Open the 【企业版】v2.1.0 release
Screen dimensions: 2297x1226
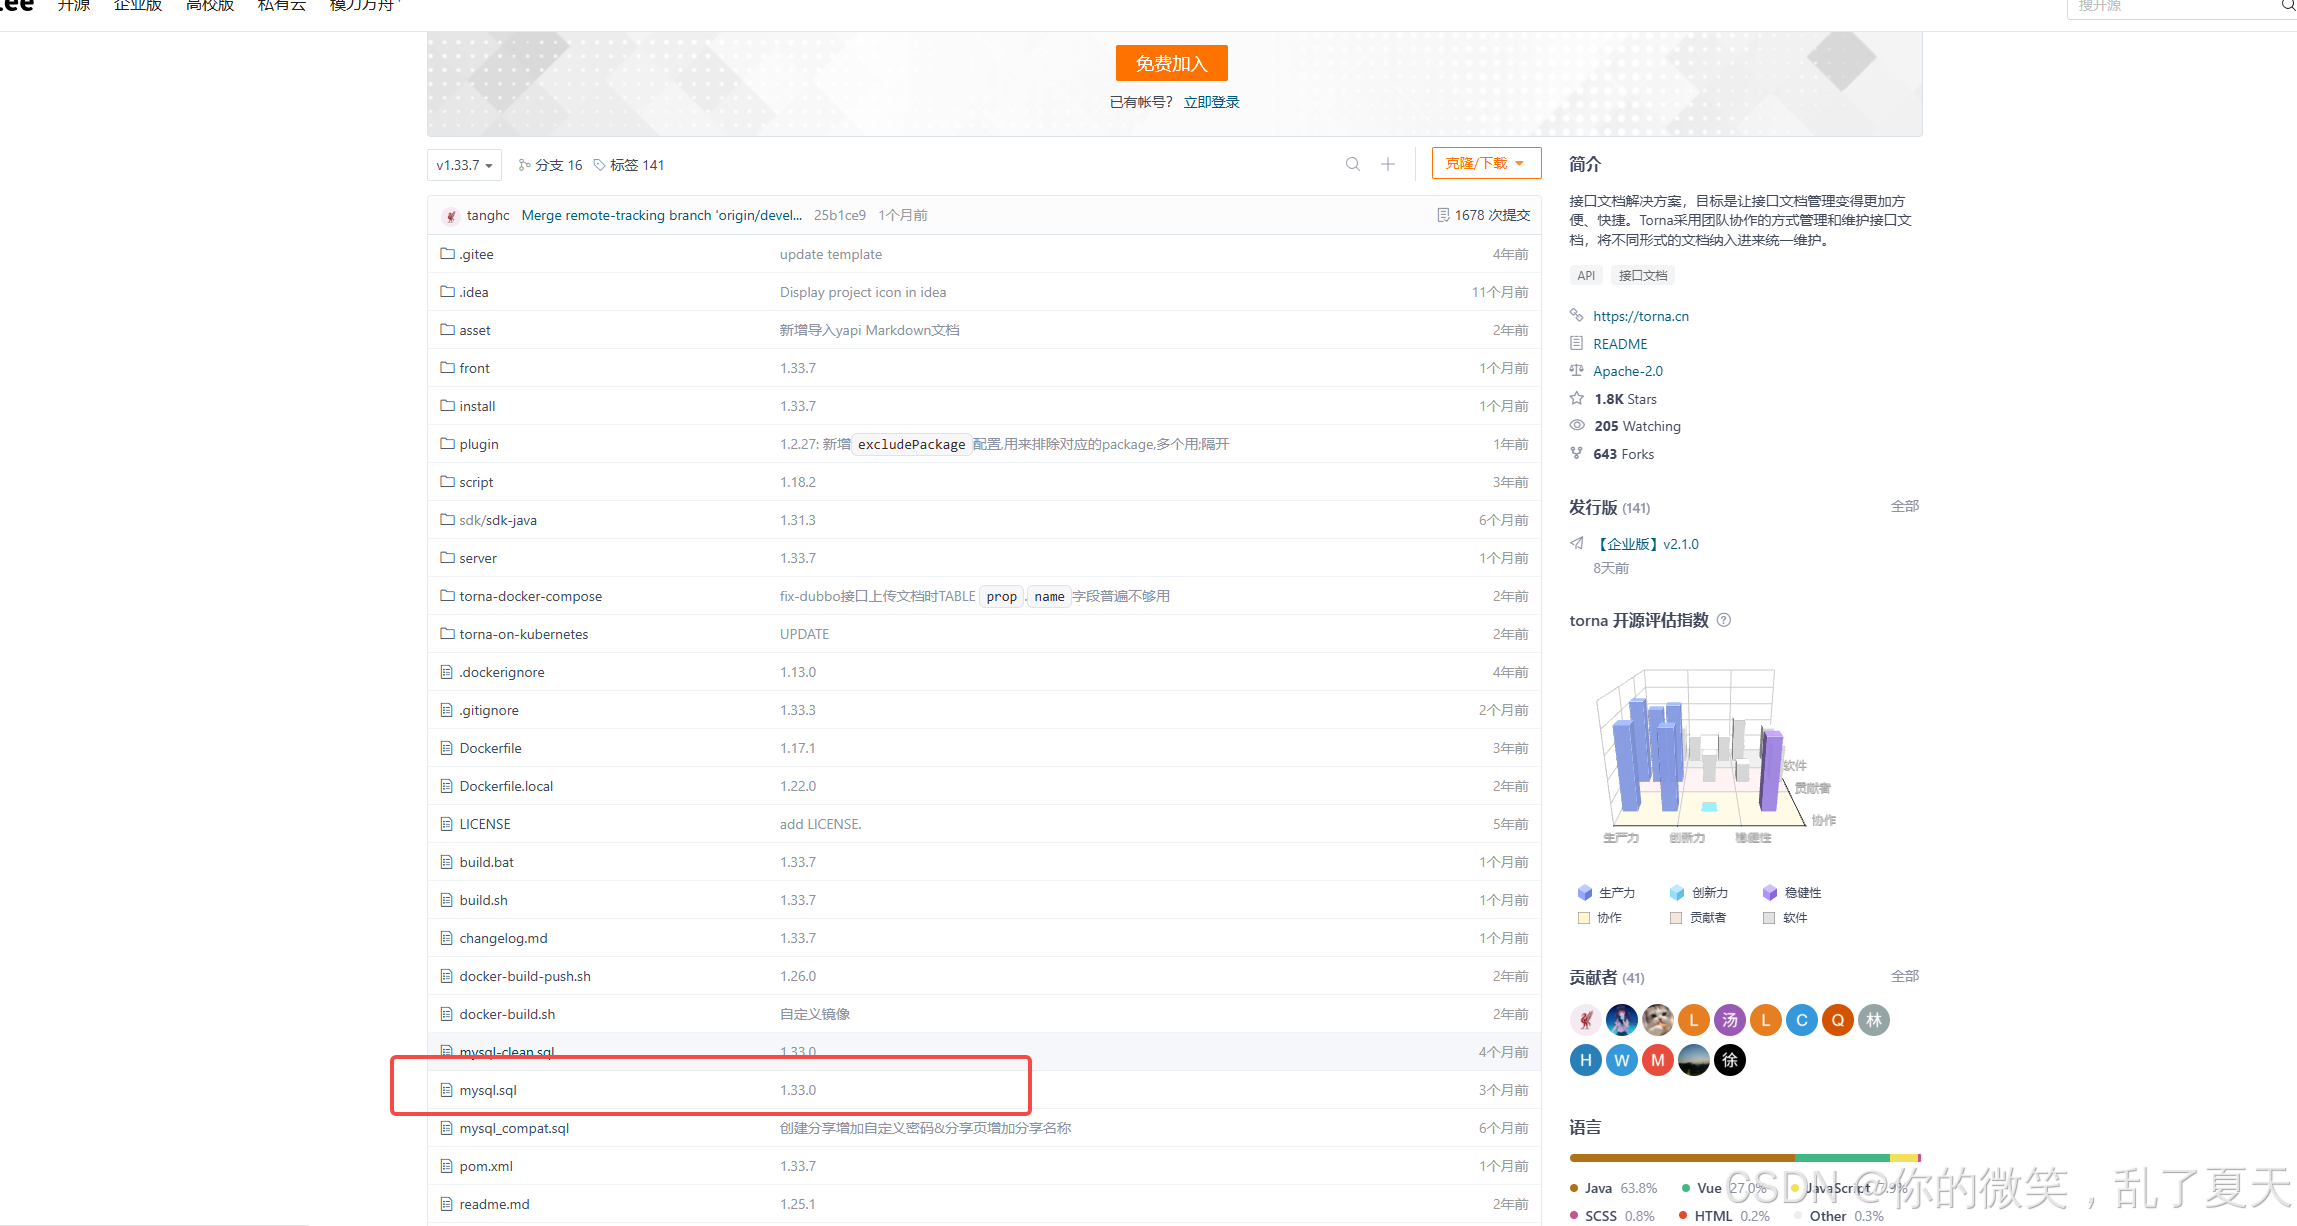1646,544
